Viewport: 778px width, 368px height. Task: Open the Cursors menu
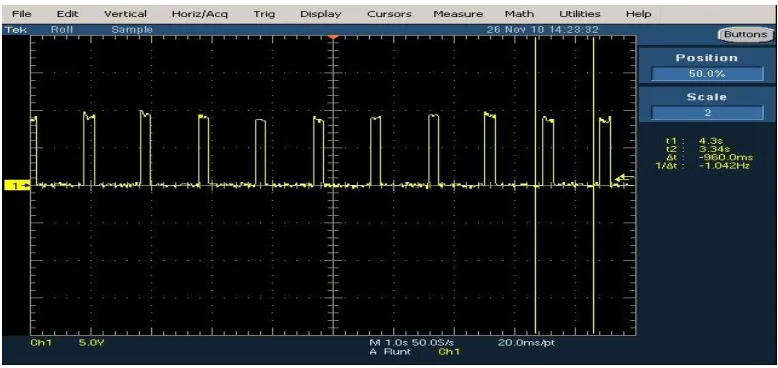tap(389, 14)
